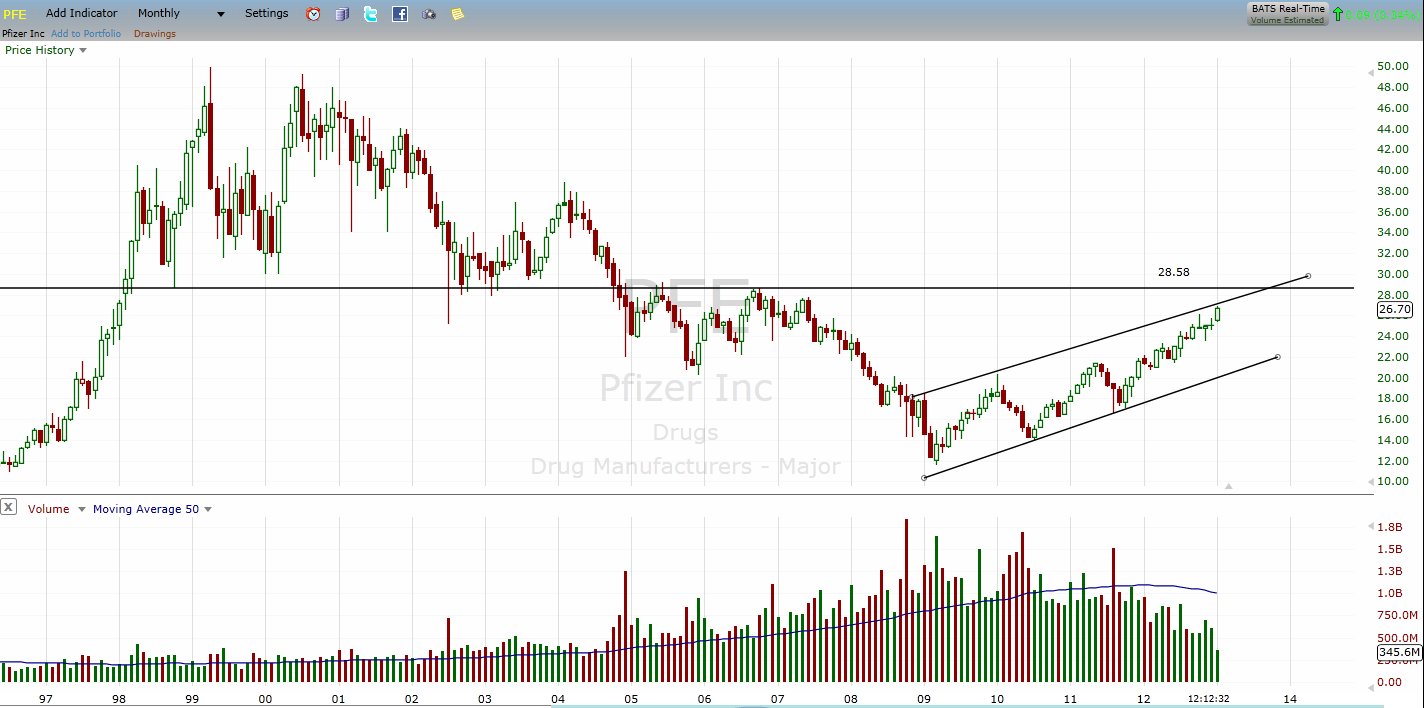The width and height of the screenshot is (1424, 708).
Task: Click the 750.0M volume axis label
Action: [1397, 616]
